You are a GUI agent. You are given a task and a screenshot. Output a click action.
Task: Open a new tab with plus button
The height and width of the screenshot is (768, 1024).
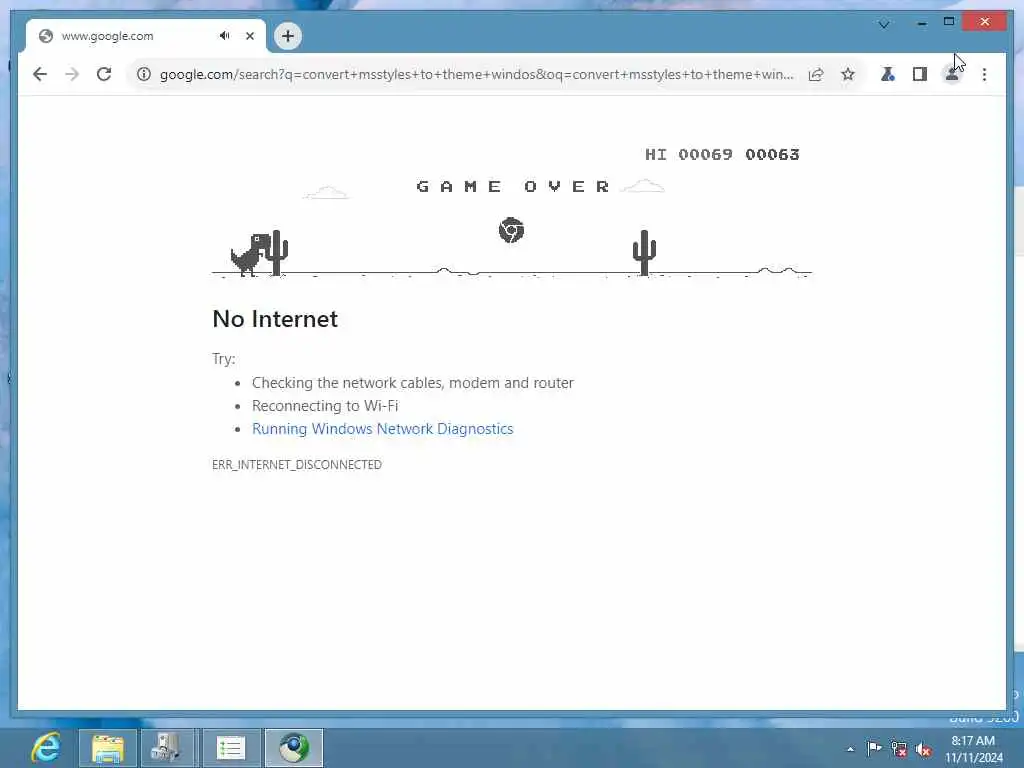pos(288,36)
